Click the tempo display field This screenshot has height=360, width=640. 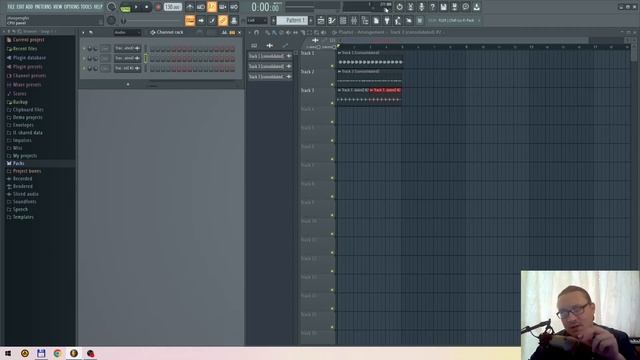coord(173,7)
